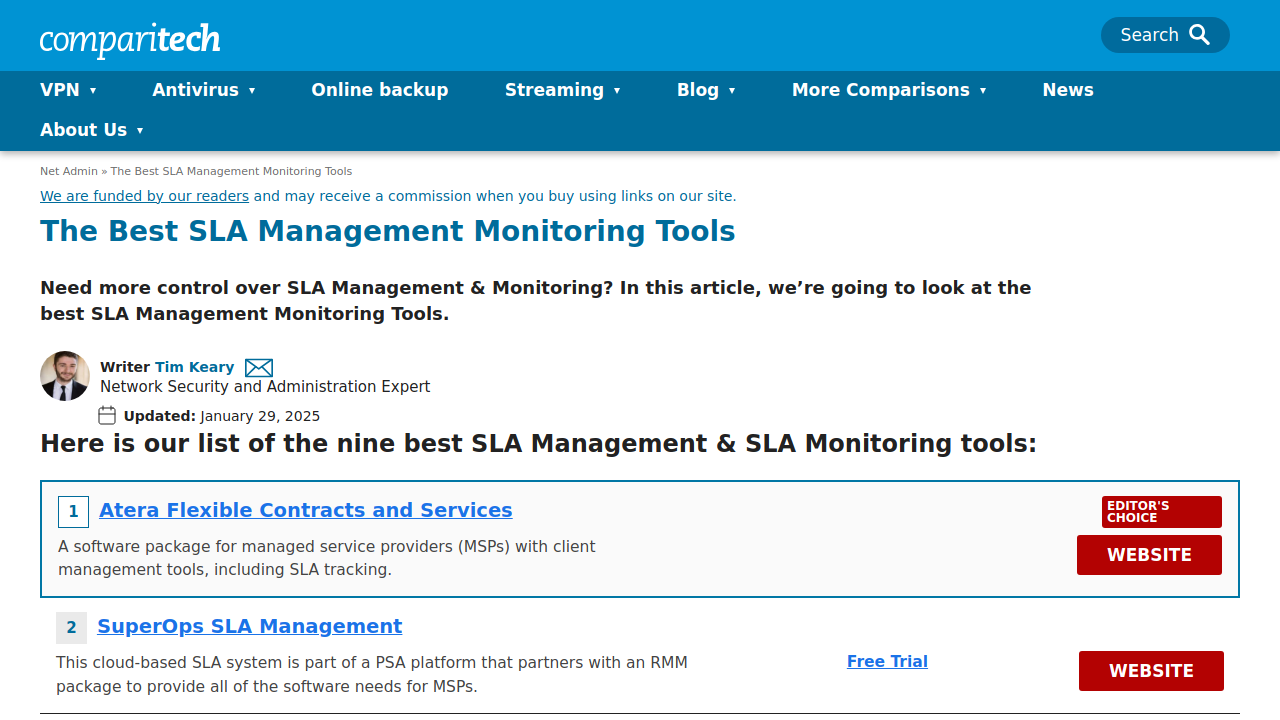The width and height of the screenshot is (1280, 720).
Task: Expand the Antivirus dropdown arrow
Action: point(252,91)
